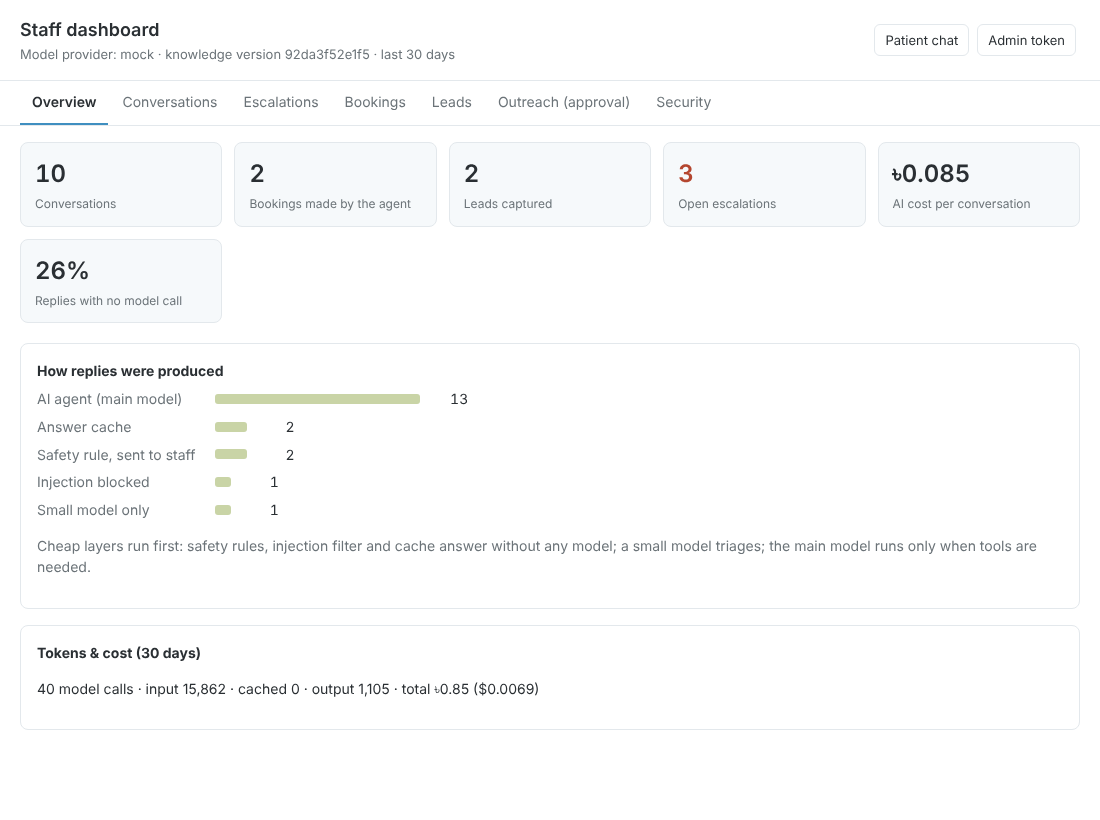Click the value 1 beside Injection blocked
This screenshot has height=820, width=1100.
click(274, 483)
